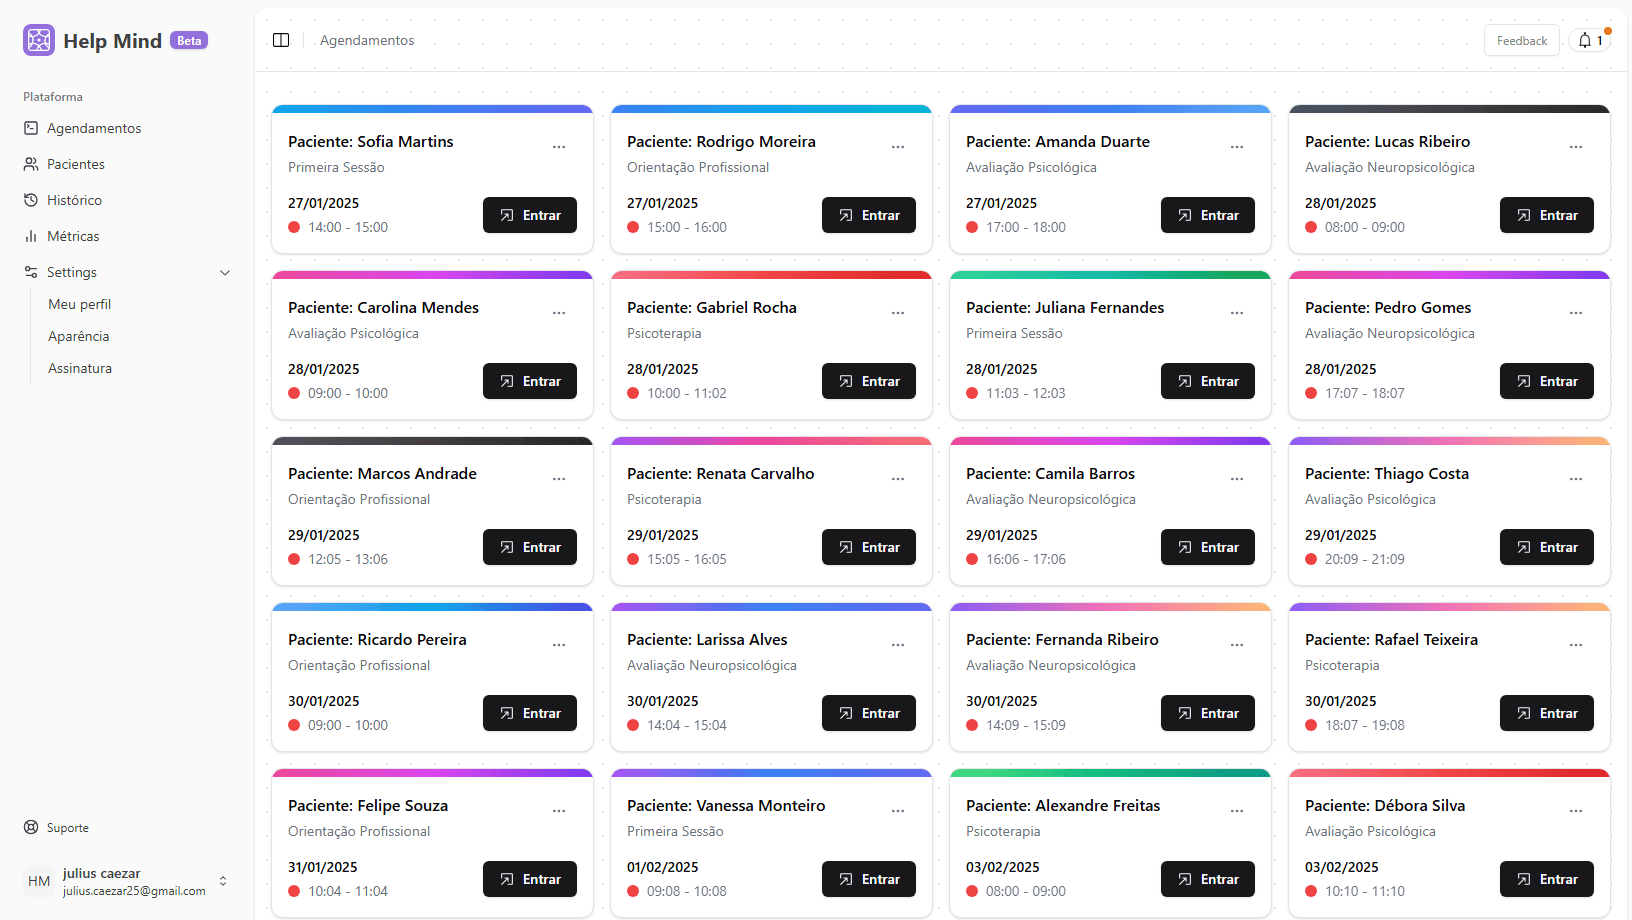This screenshot has height=920, width=1632.
Task: Open the options menu on Lucas Ribeiro's card
Action: (x=1576, y=146)
